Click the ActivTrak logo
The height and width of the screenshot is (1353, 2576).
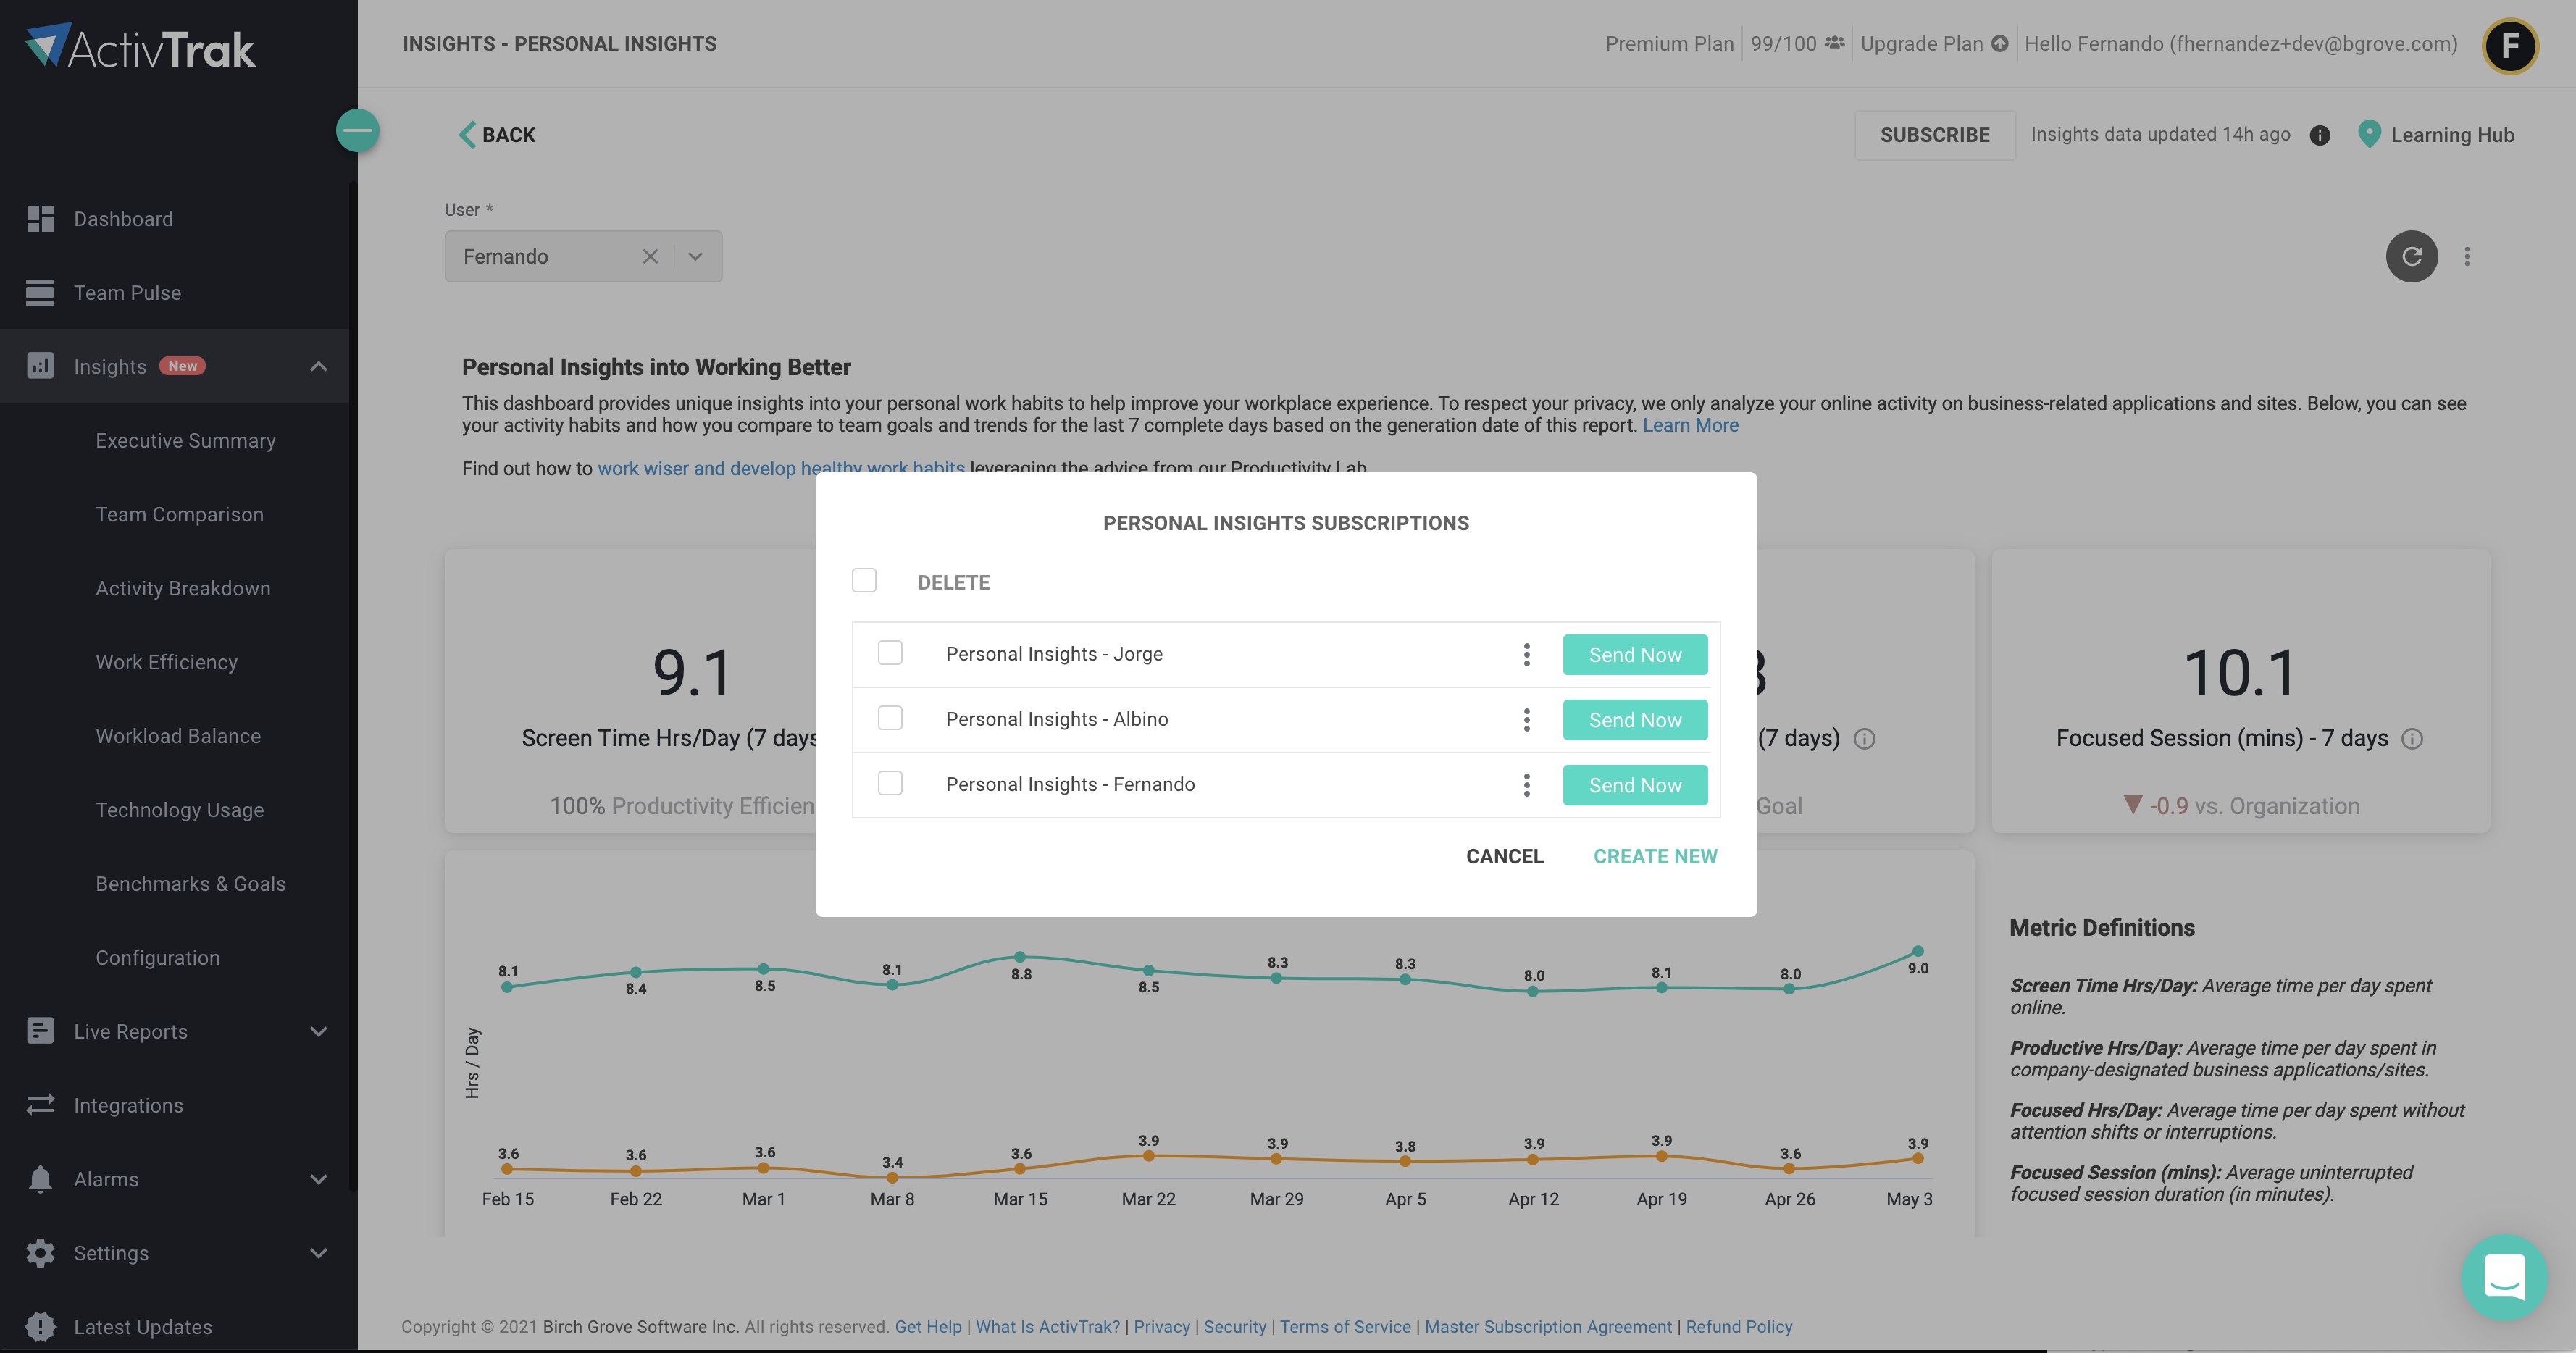tap(140, 46)
